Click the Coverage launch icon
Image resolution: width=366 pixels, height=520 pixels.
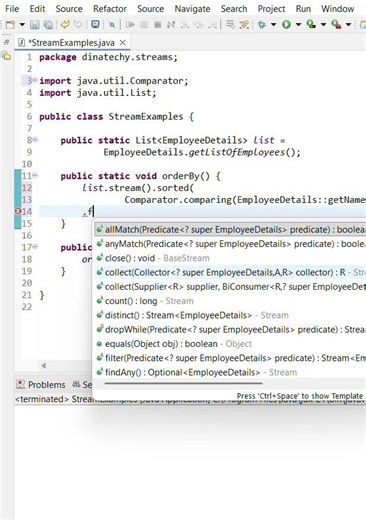coord(311,24)
